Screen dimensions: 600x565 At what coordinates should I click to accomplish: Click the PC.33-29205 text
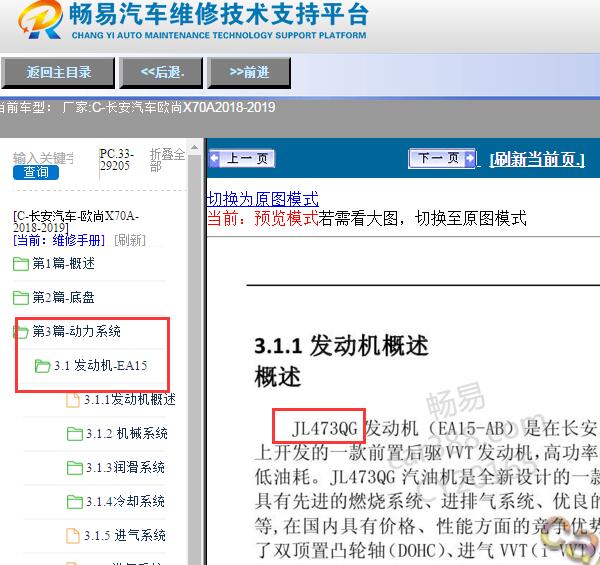click(x=116, y=160)
